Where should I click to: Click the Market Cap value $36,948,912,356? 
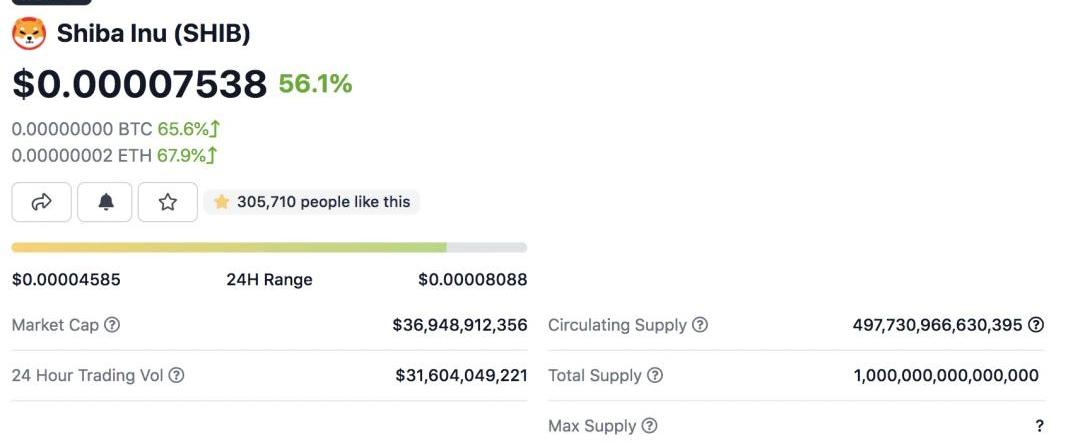460,325
